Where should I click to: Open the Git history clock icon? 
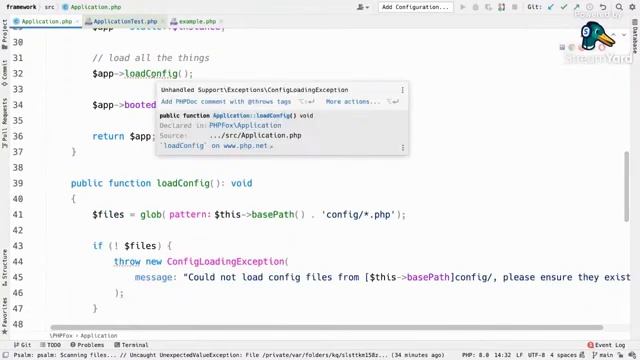point(590,7)
